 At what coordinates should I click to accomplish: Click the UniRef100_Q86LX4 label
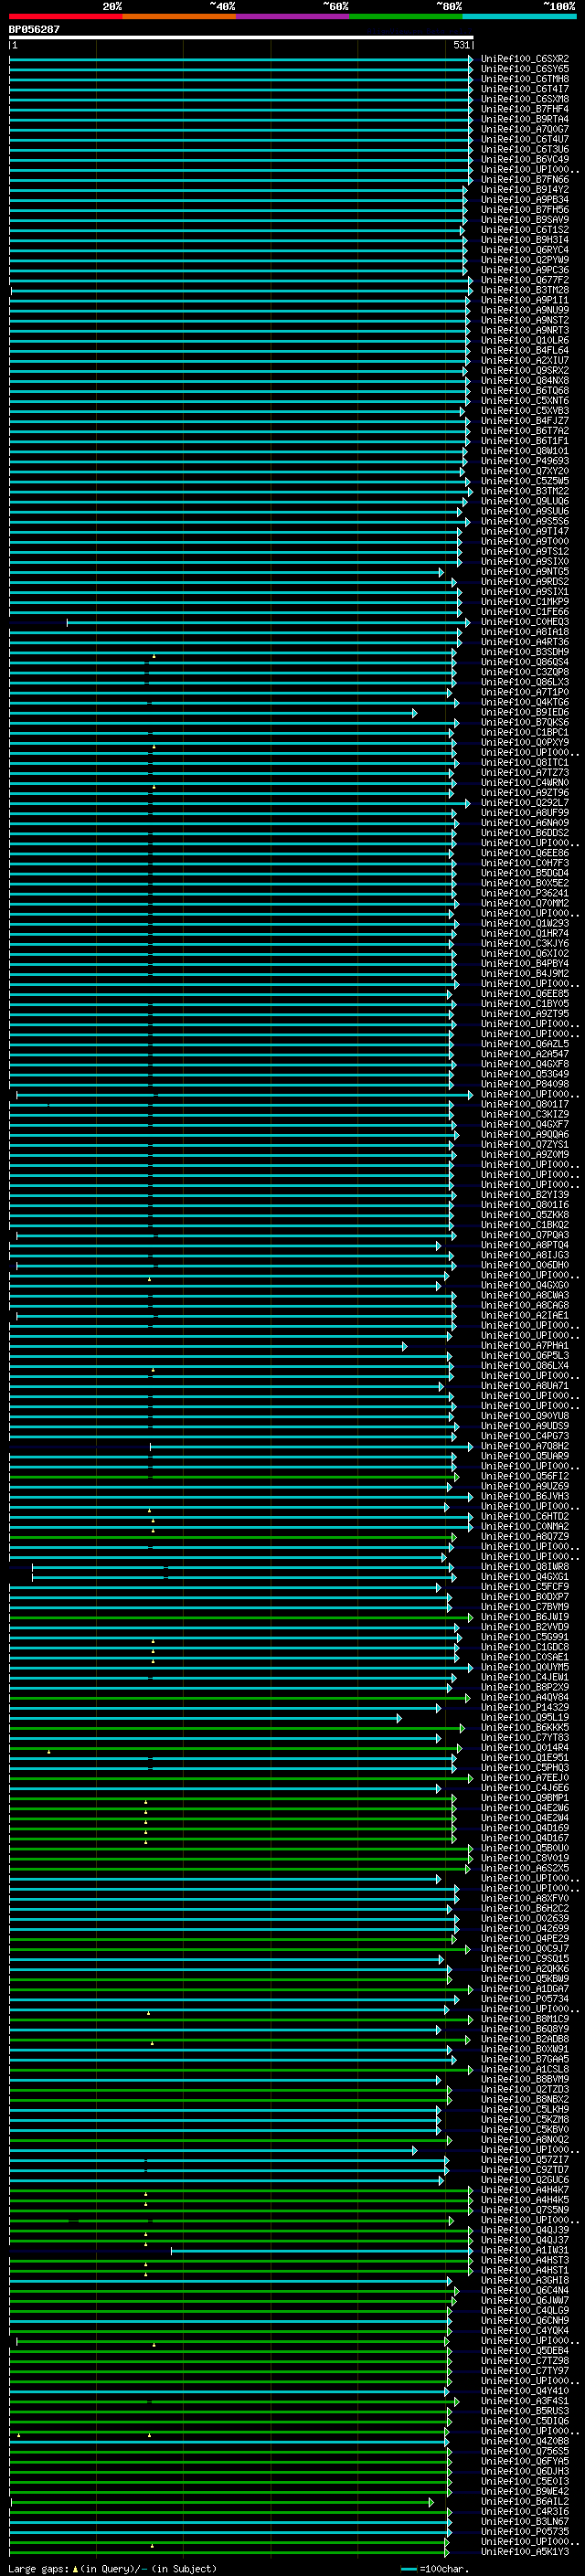pyautogui.click(x=525, y=1366)
